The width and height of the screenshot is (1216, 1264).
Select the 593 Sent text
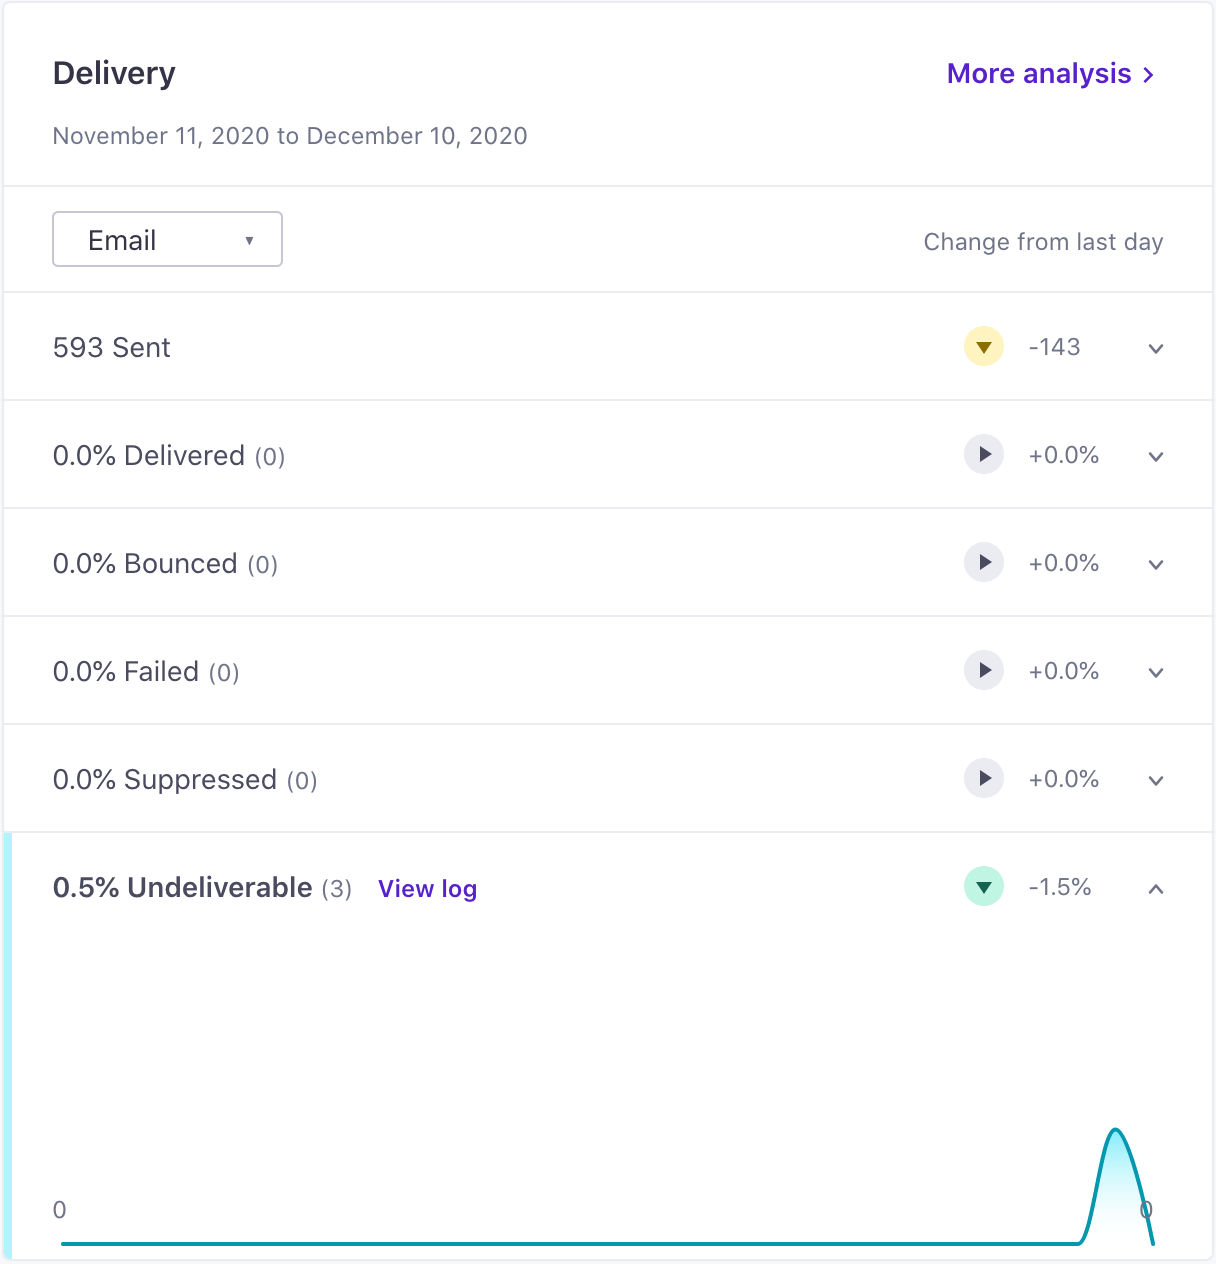pyautogui.click(x=112, y=347)
